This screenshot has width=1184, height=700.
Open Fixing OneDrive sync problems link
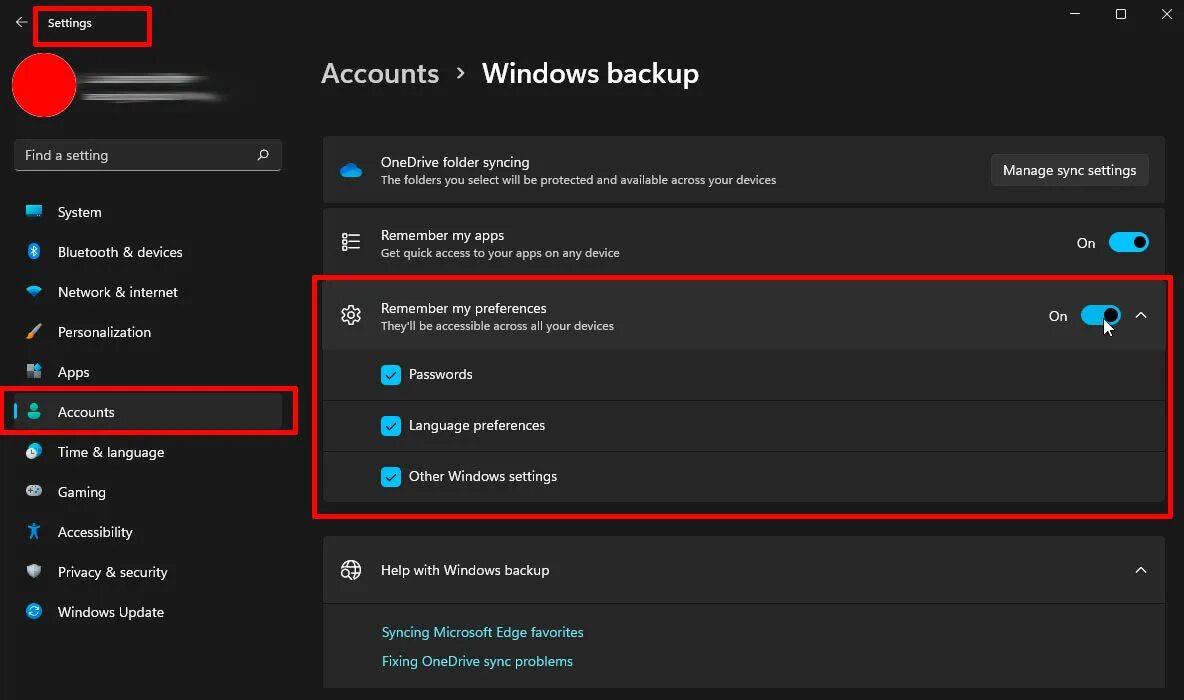477,661
